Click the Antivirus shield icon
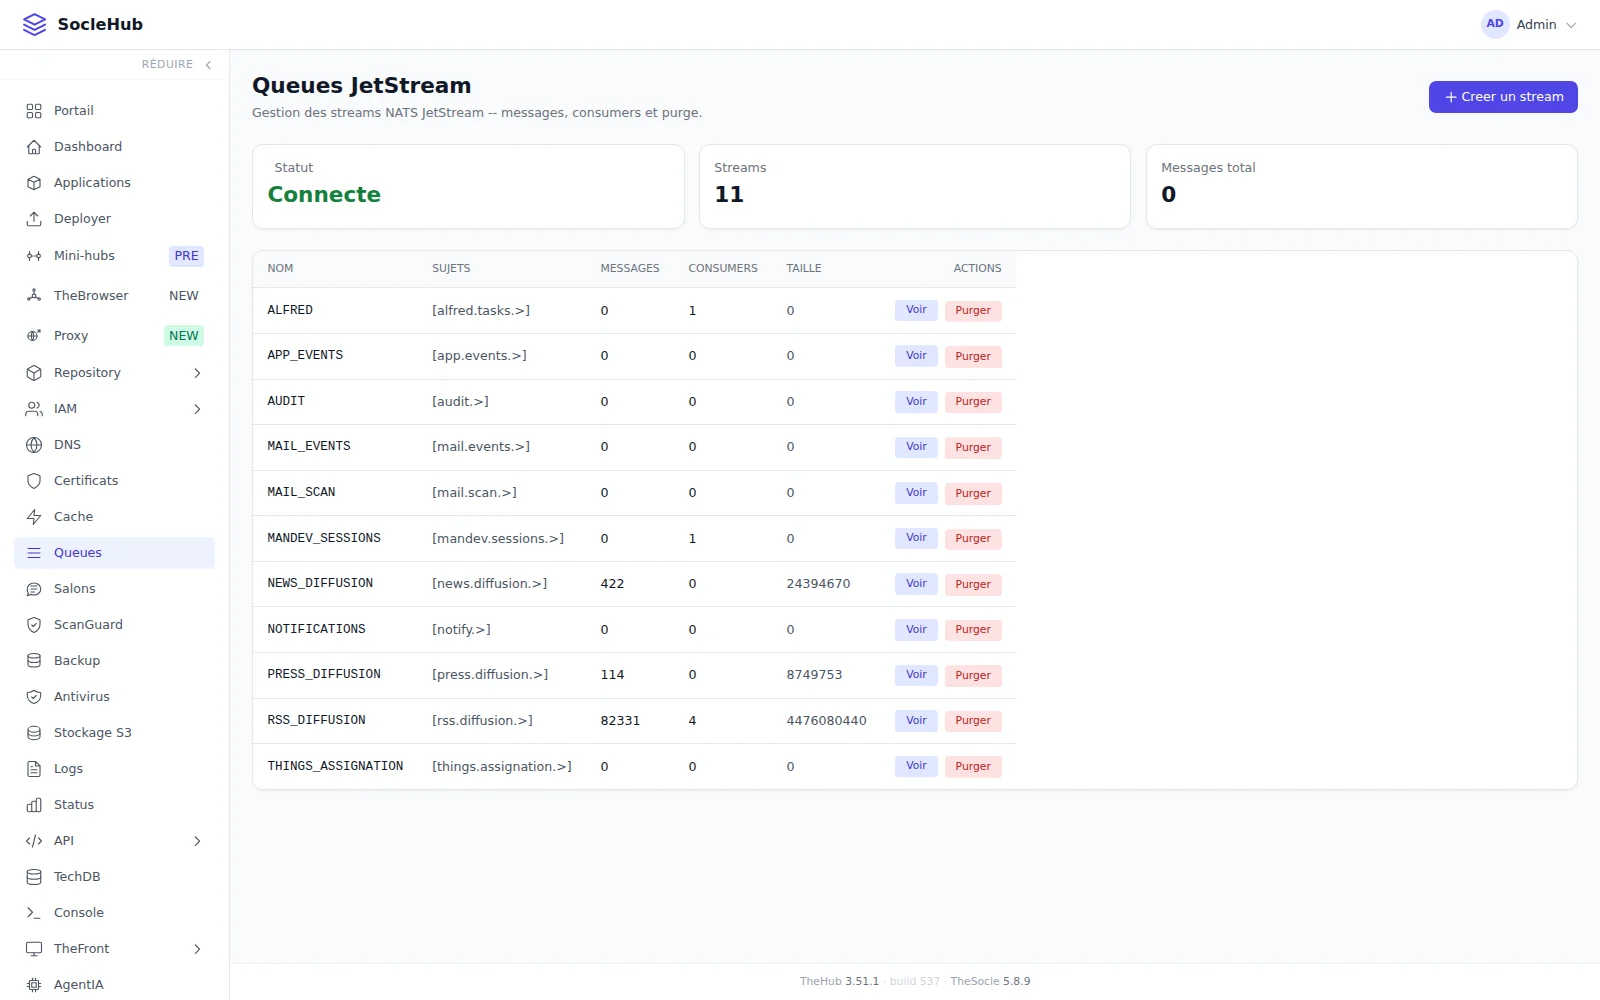 (34, 697)
